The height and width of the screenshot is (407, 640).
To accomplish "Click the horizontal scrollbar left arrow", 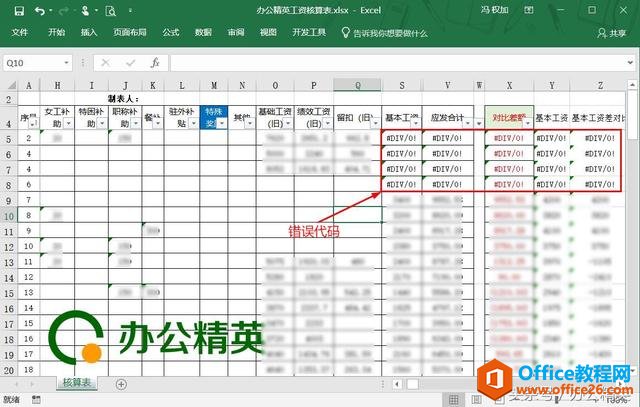I will pos(397,384).
